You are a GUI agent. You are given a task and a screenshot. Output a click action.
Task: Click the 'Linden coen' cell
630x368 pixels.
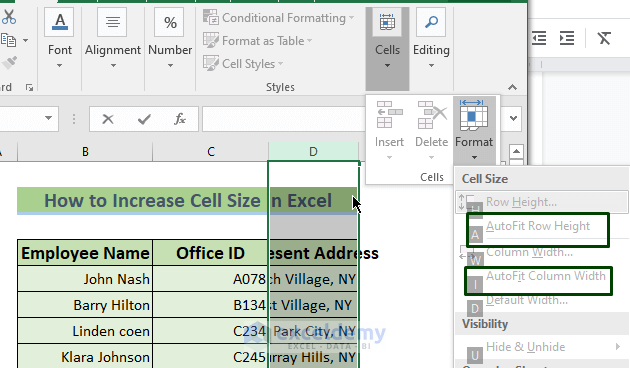pos(85,331)
